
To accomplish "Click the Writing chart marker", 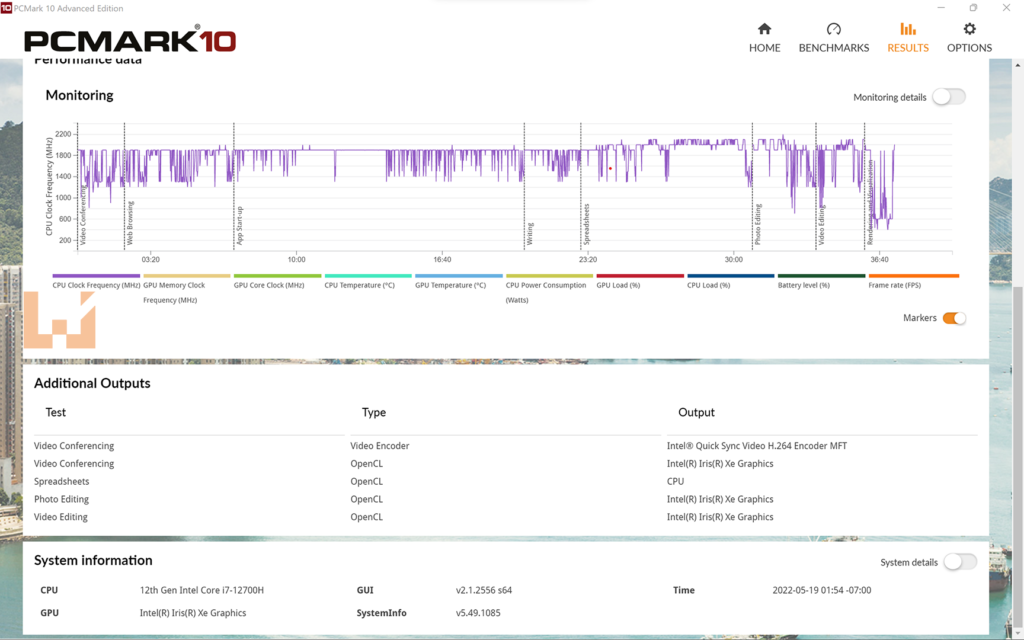I will [530, 234].
